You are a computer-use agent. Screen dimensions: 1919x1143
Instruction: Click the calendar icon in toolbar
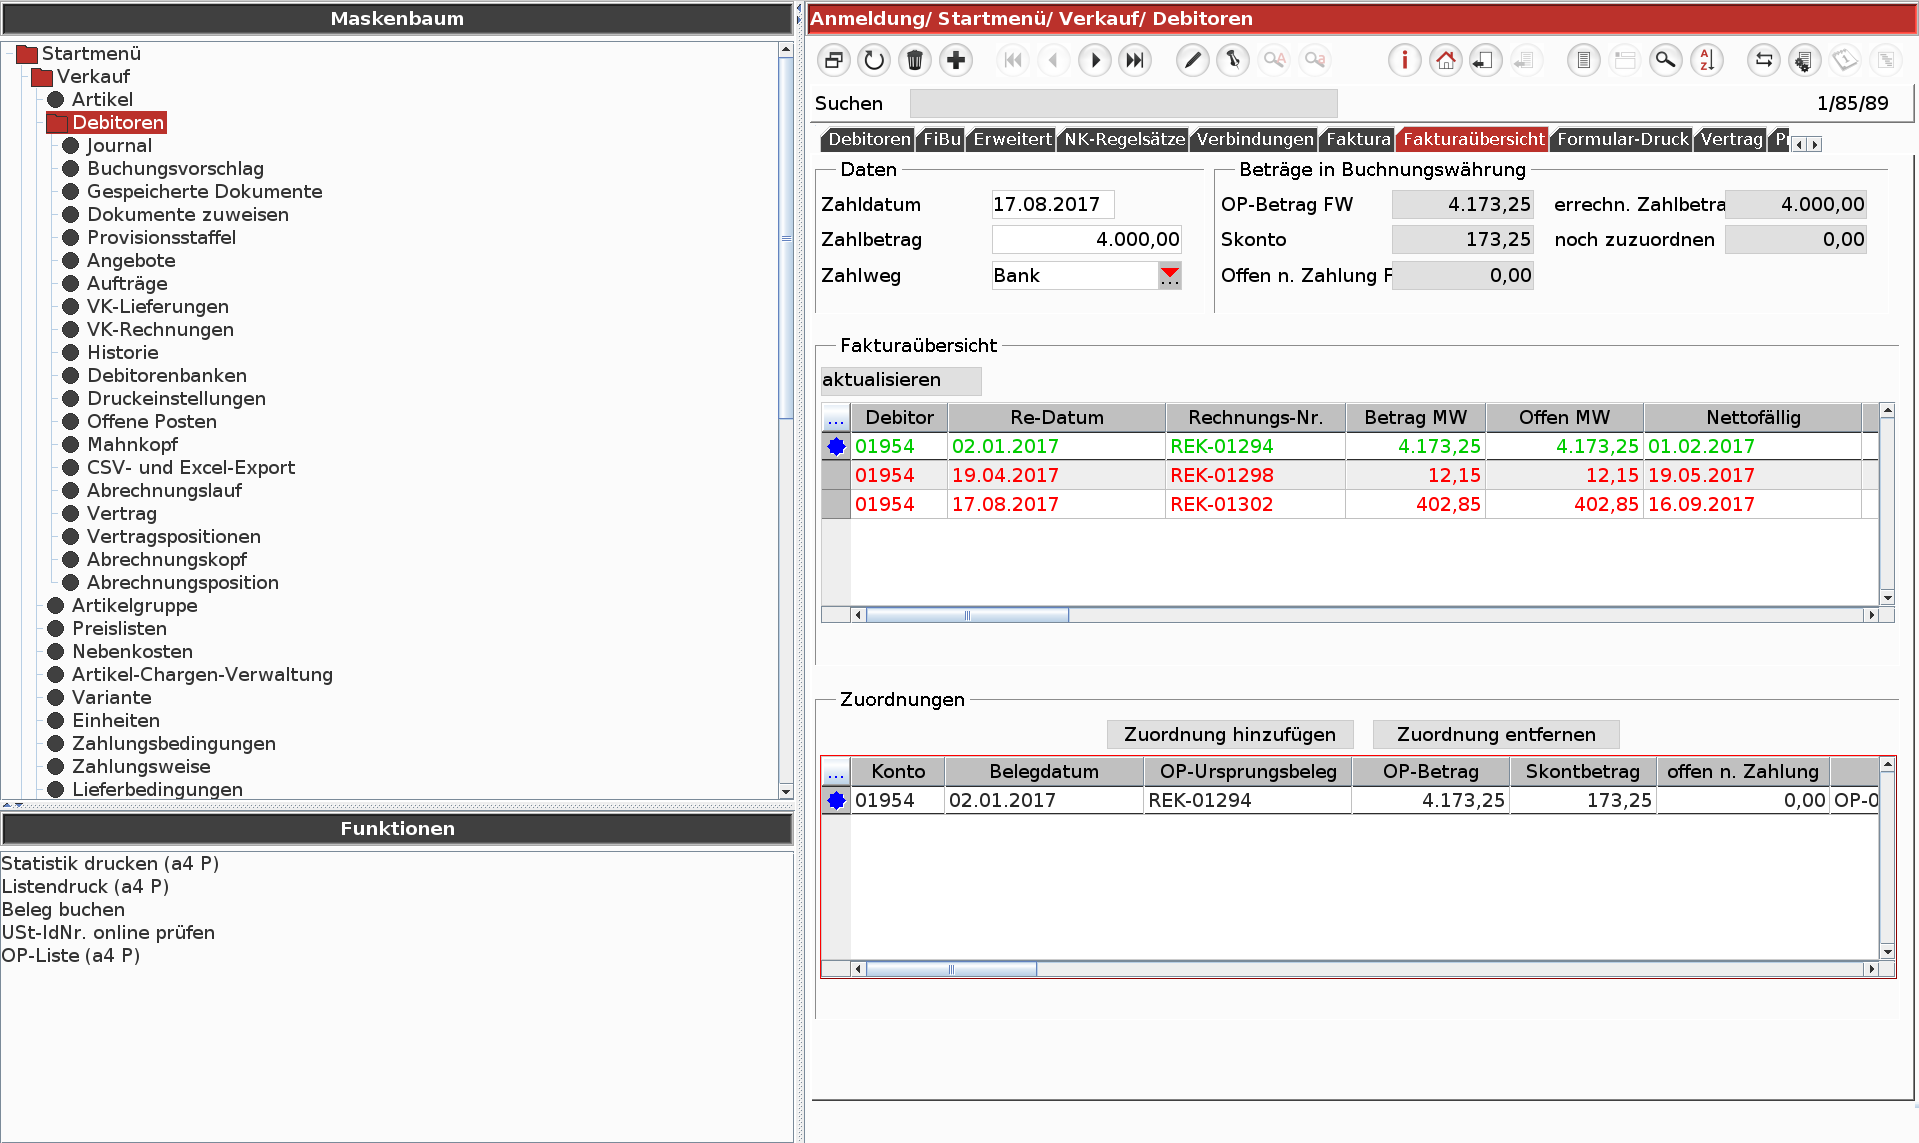click(x=1845, y=61)
